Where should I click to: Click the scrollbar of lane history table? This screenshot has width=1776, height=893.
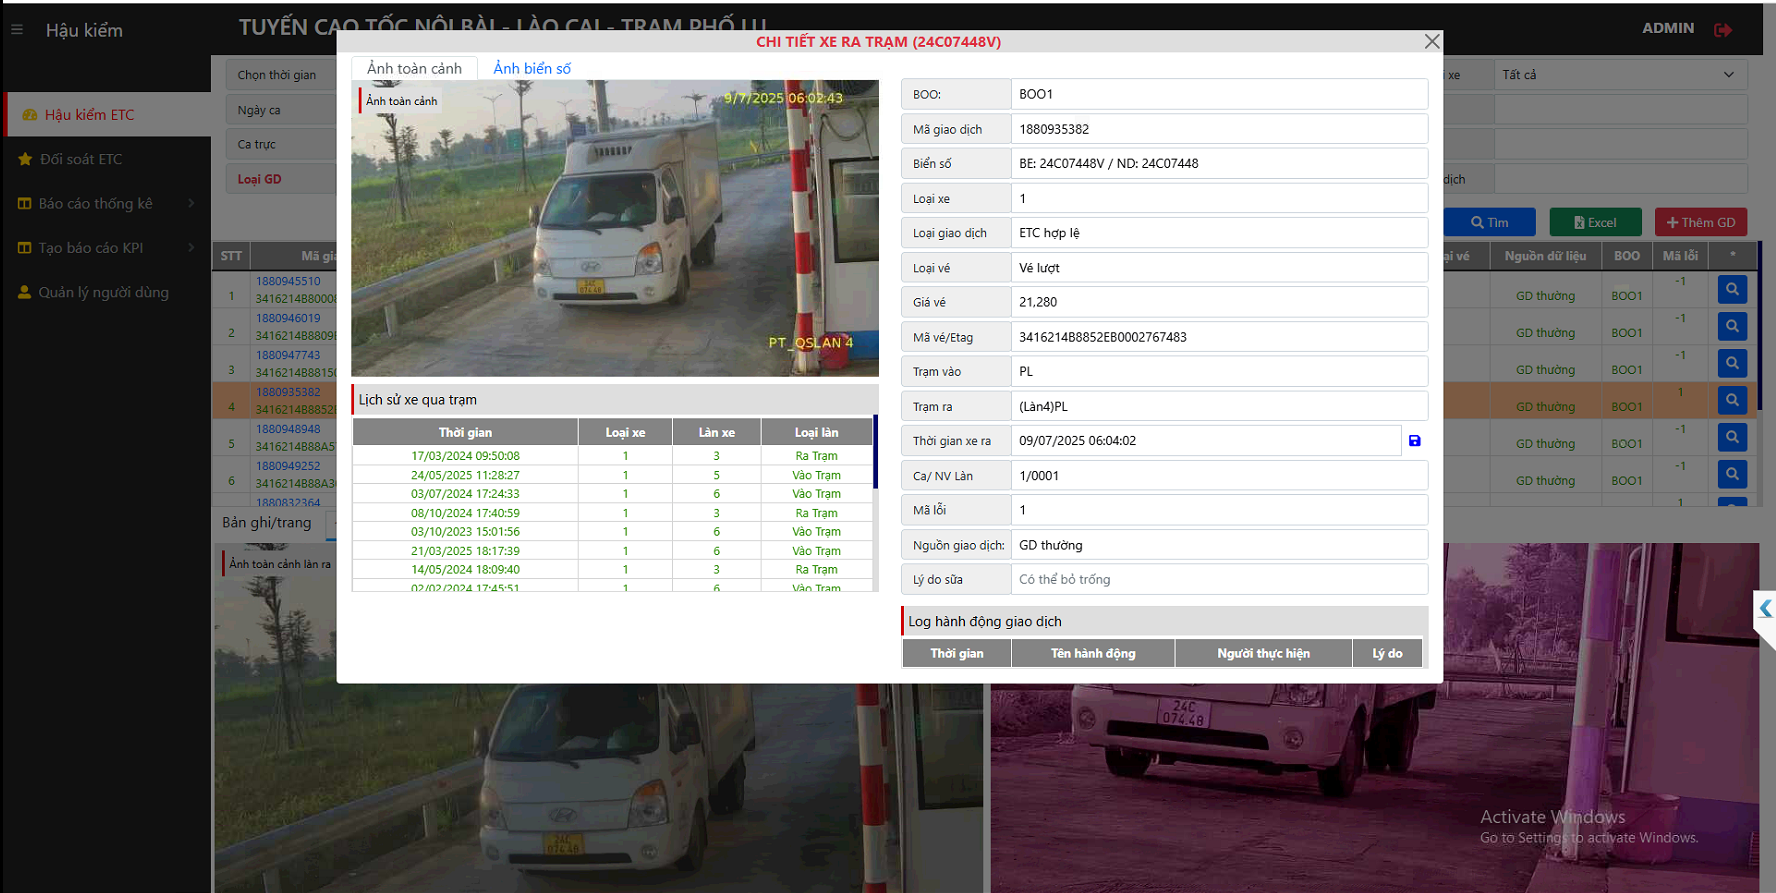coord(875,452)
